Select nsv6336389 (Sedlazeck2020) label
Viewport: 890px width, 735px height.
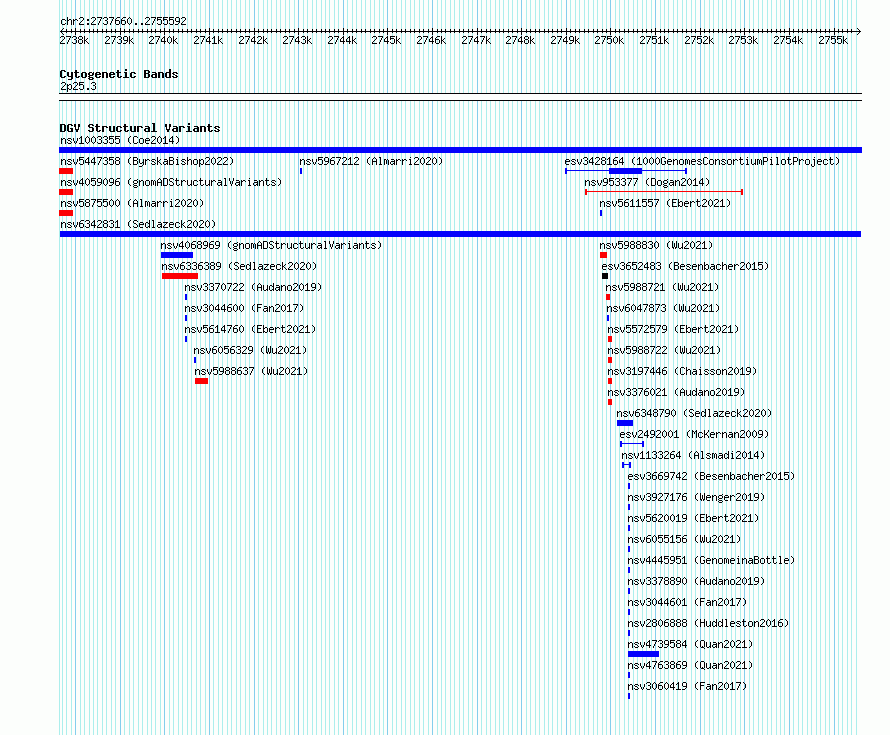click(239, 266)
